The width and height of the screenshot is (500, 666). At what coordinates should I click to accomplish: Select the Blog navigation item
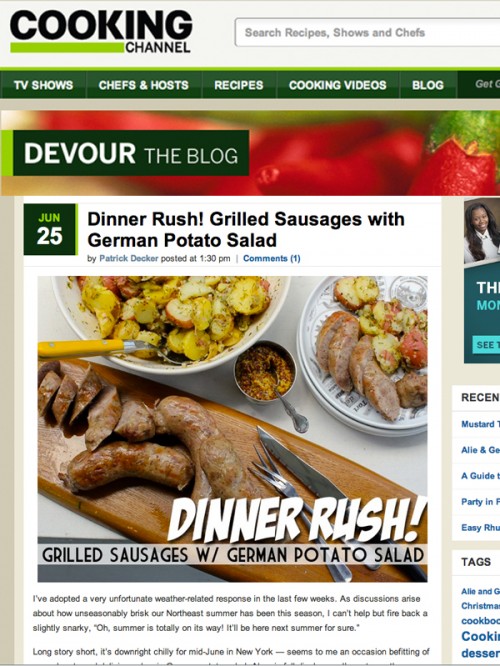[428, 85]
